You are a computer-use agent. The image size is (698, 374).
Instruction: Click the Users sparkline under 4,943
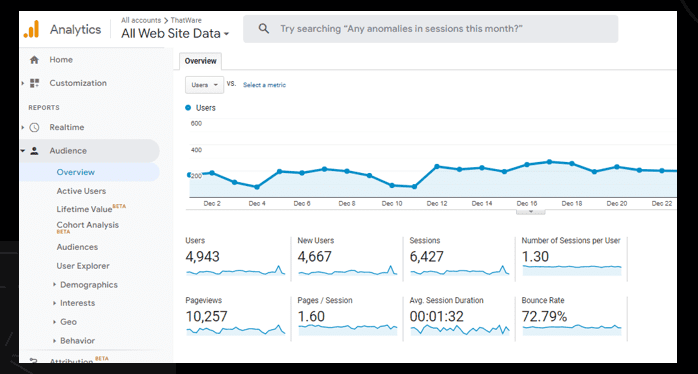[235, 271]
